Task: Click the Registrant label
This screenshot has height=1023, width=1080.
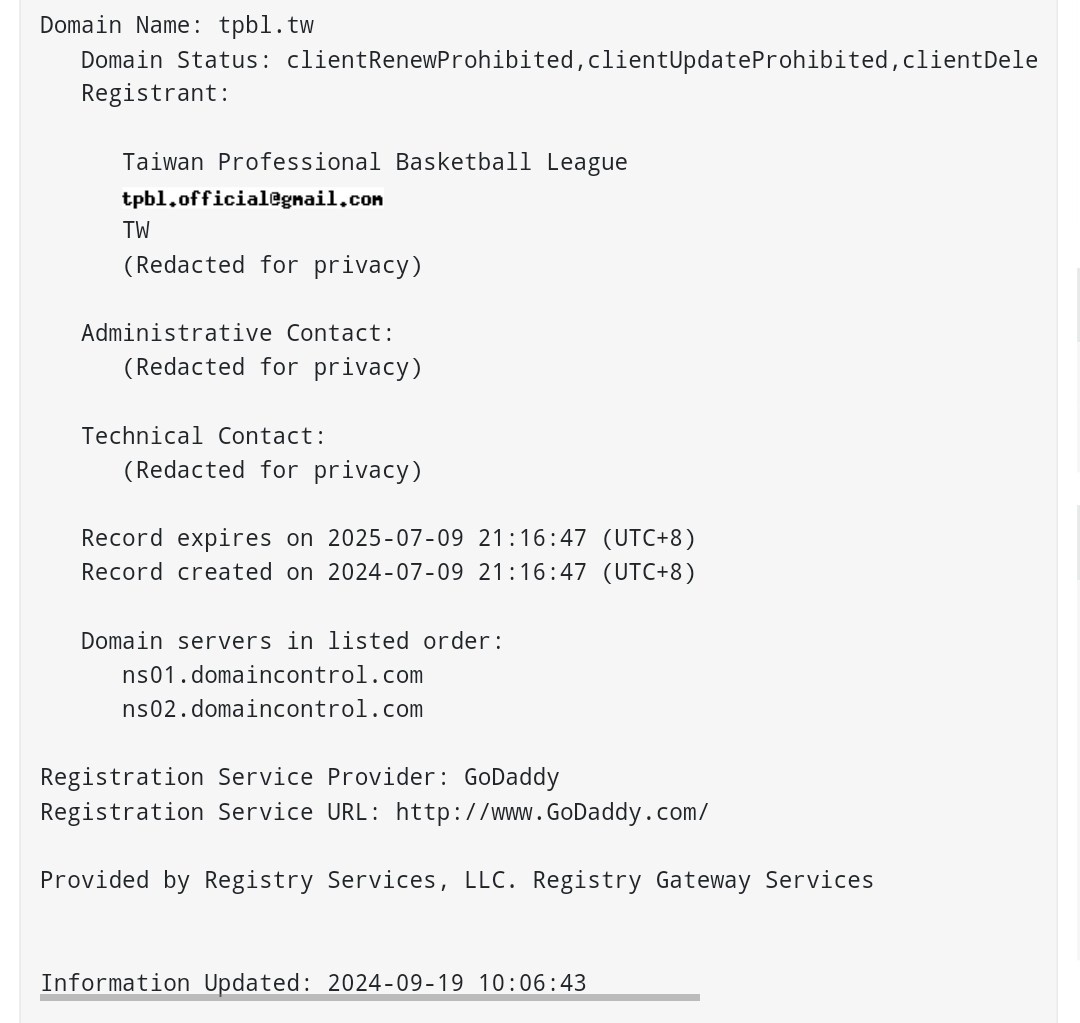Action: (156, 93)
